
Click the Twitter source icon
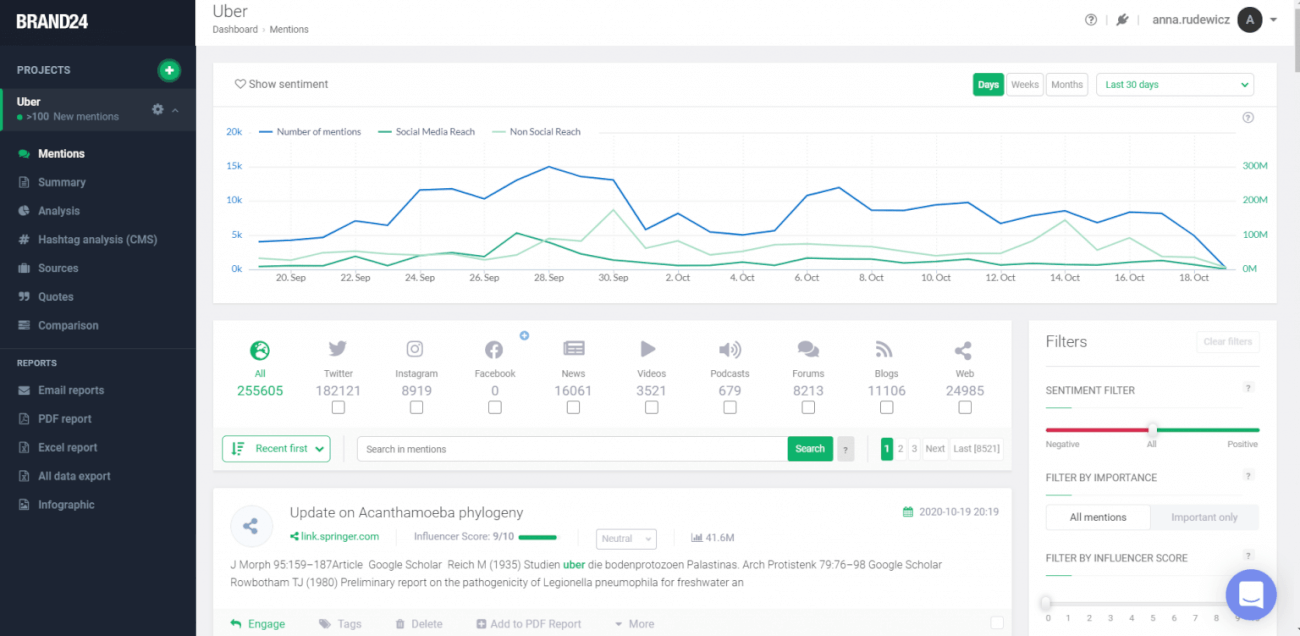pos(338,349)
